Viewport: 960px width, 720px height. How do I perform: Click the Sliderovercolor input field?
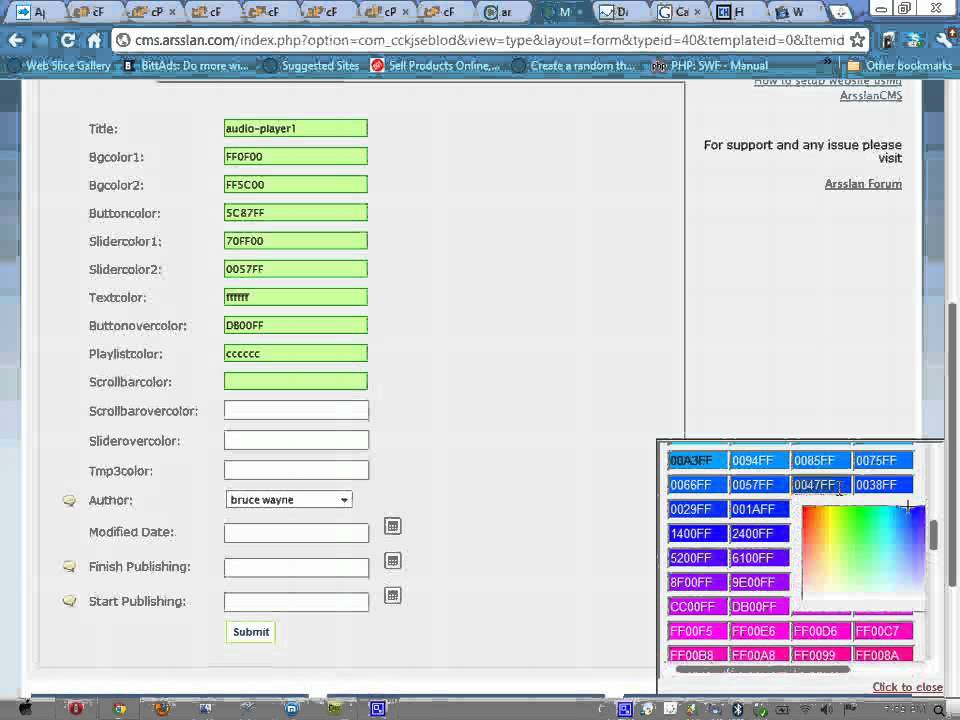coord(296,440)
